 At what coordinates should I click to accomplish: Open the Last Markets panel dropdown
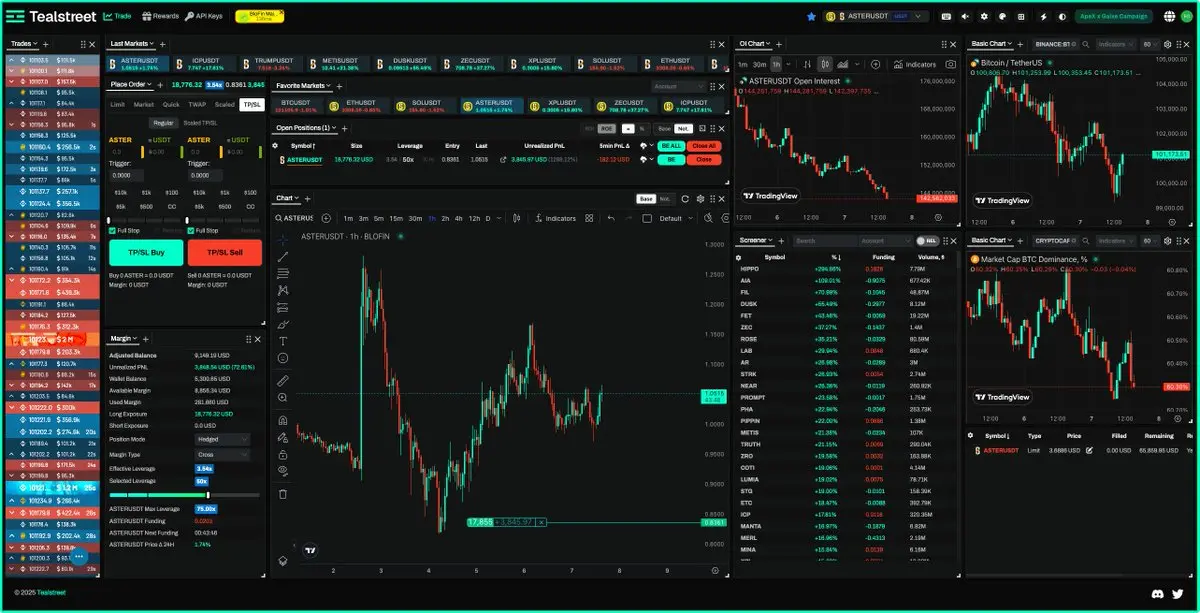click(132, 44)
